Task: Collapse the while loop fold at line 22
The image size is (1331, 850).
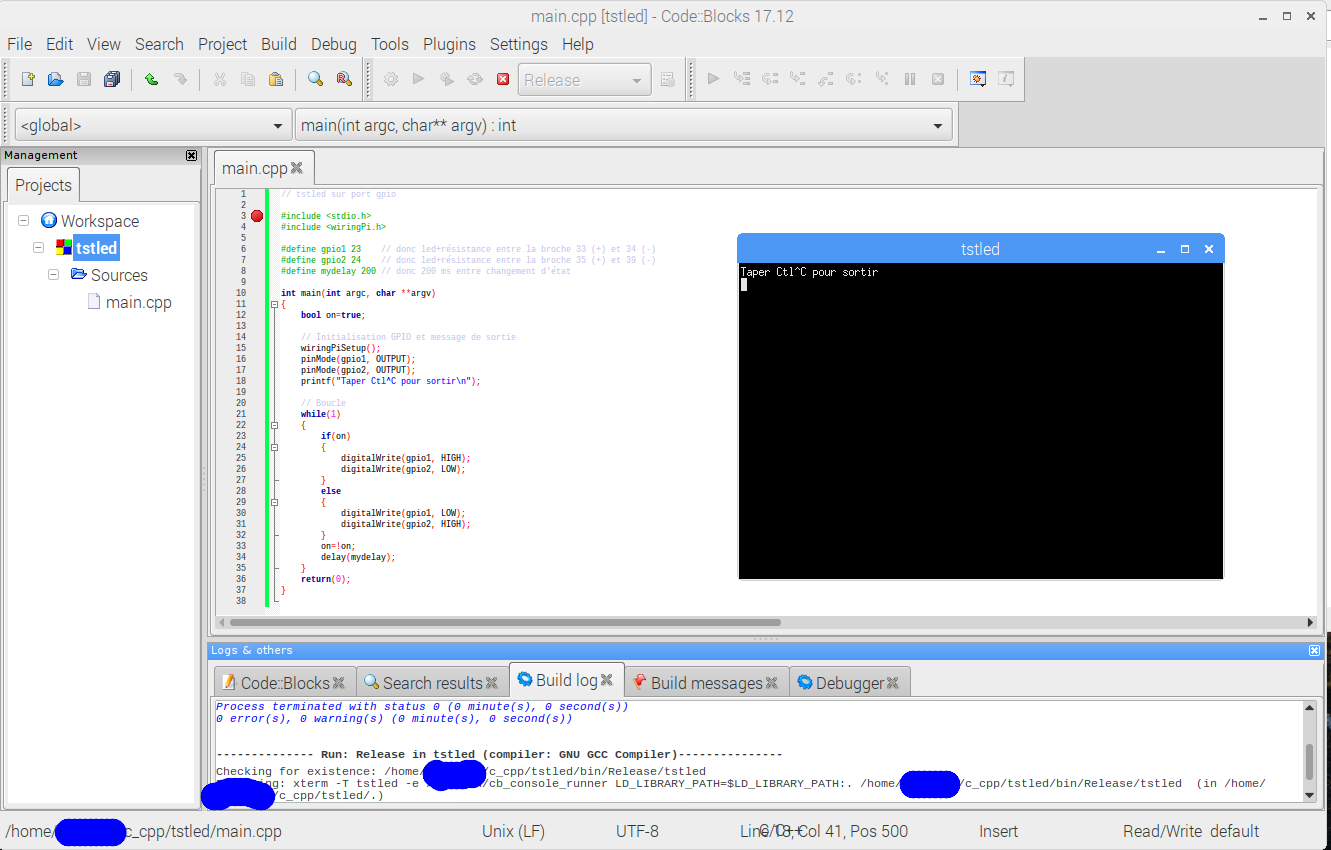Action: click(275, 425)
